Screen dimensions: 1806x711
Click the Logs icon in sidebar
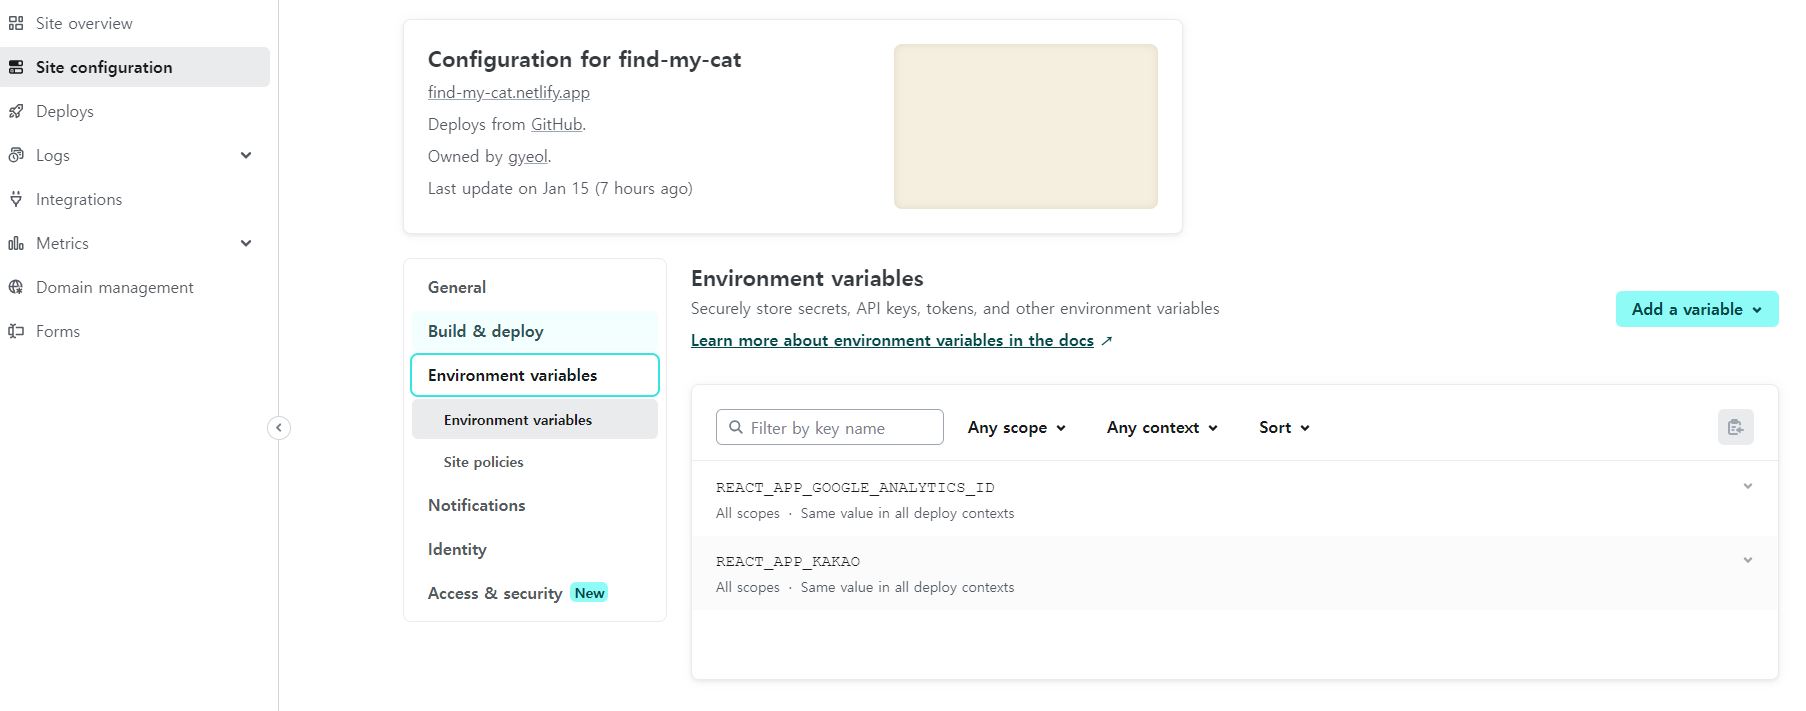[16, 155]
